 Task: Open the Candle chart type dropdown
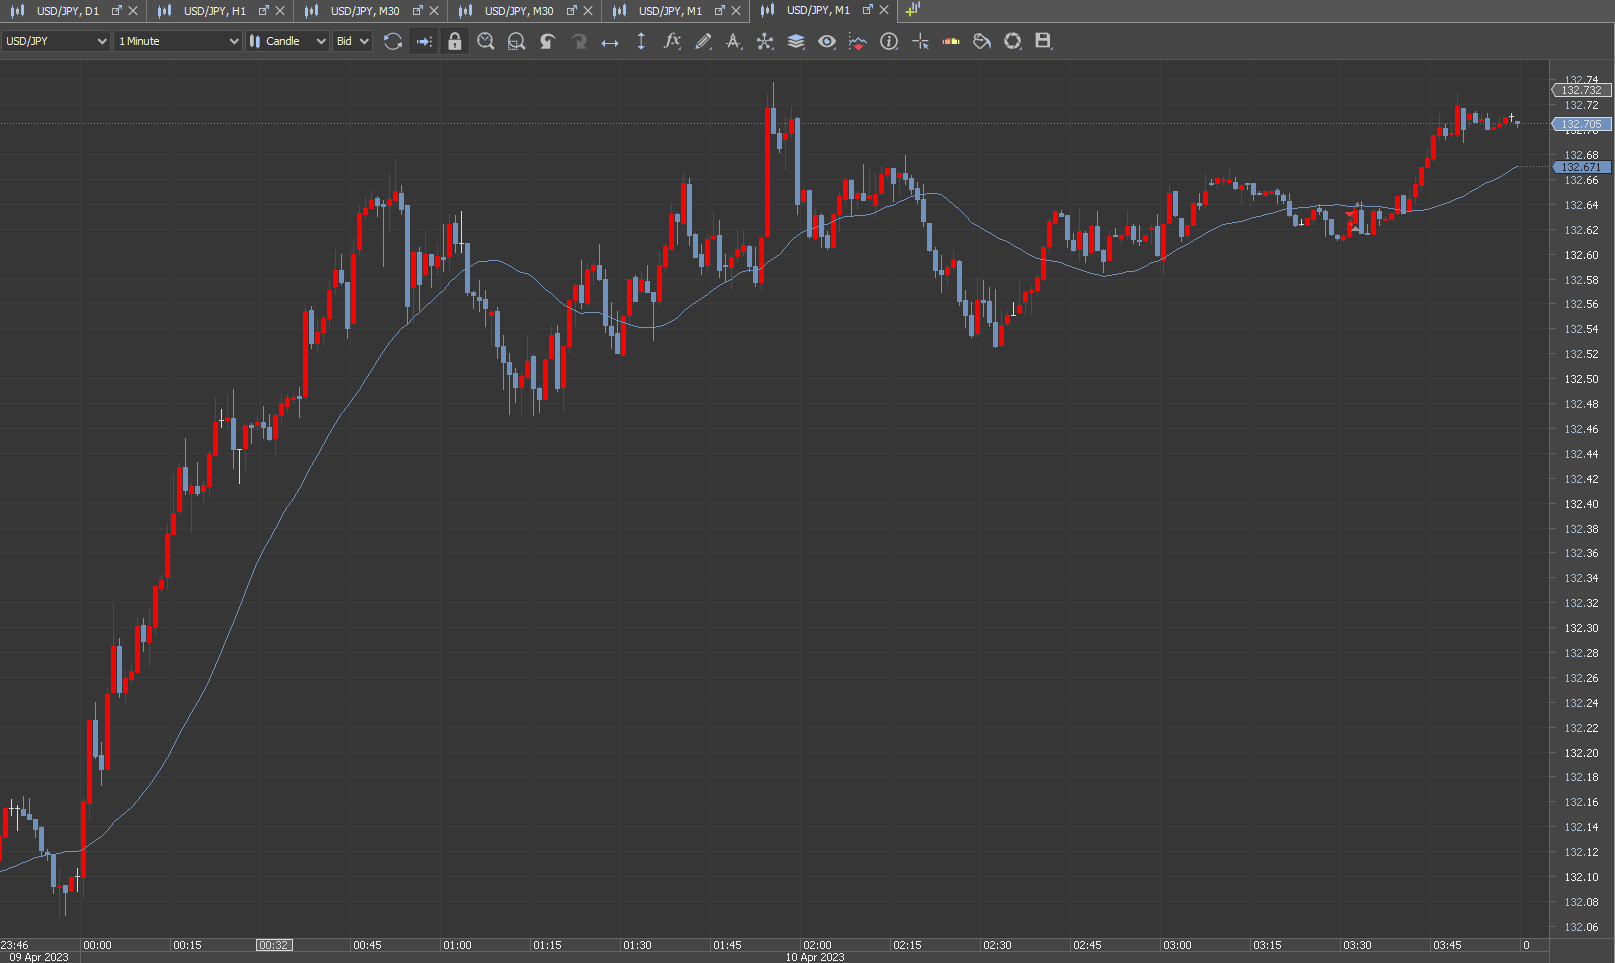click(x=288, y=41)
